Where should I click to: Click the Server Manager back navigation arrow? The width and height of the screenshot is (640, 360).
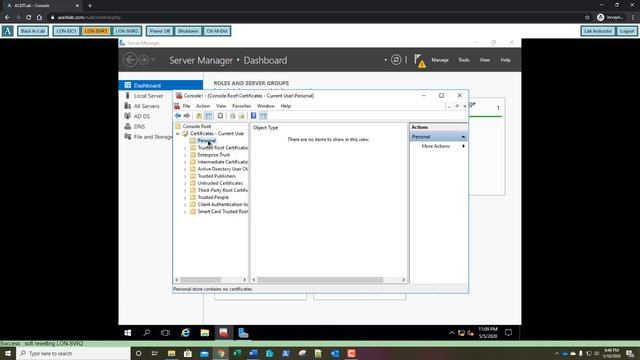pos(130,60)
